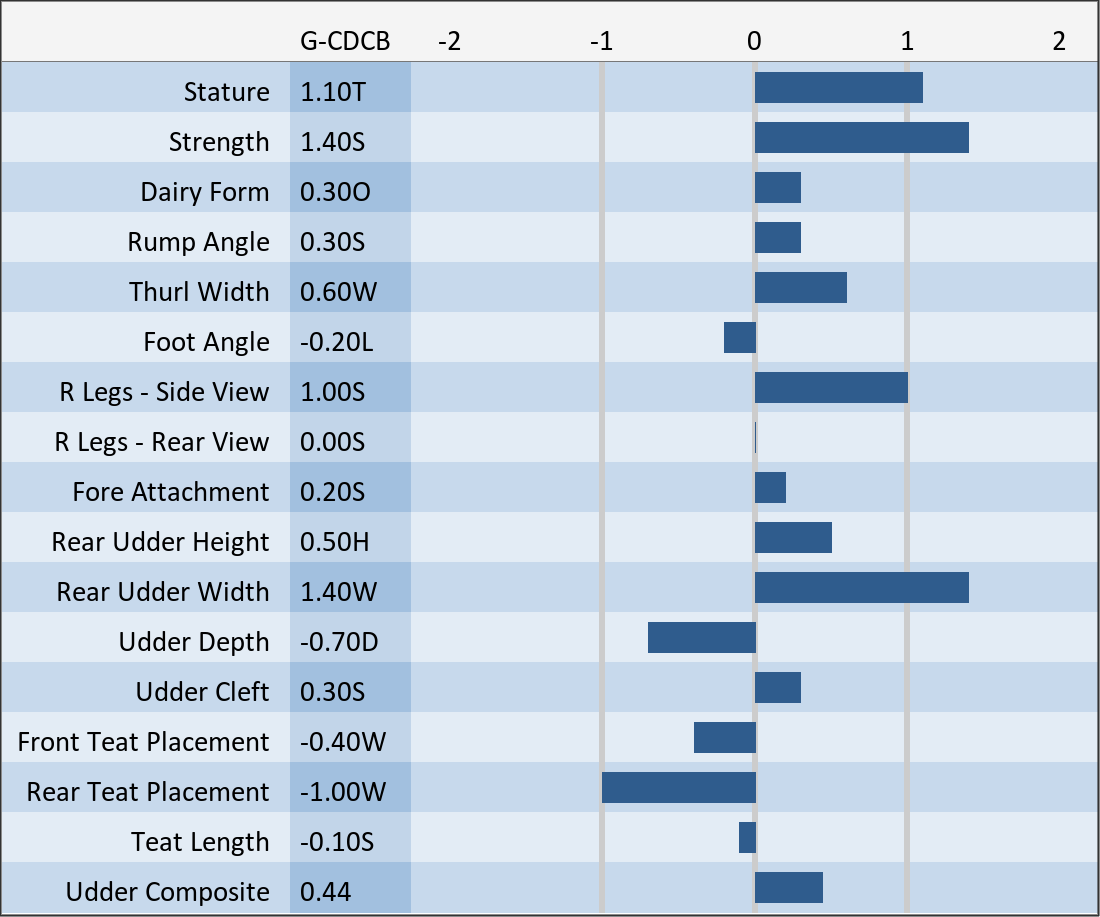Click the Strength value 1.40S
The width and height of the screenshot is (1100, 917).
pos(333,142)
